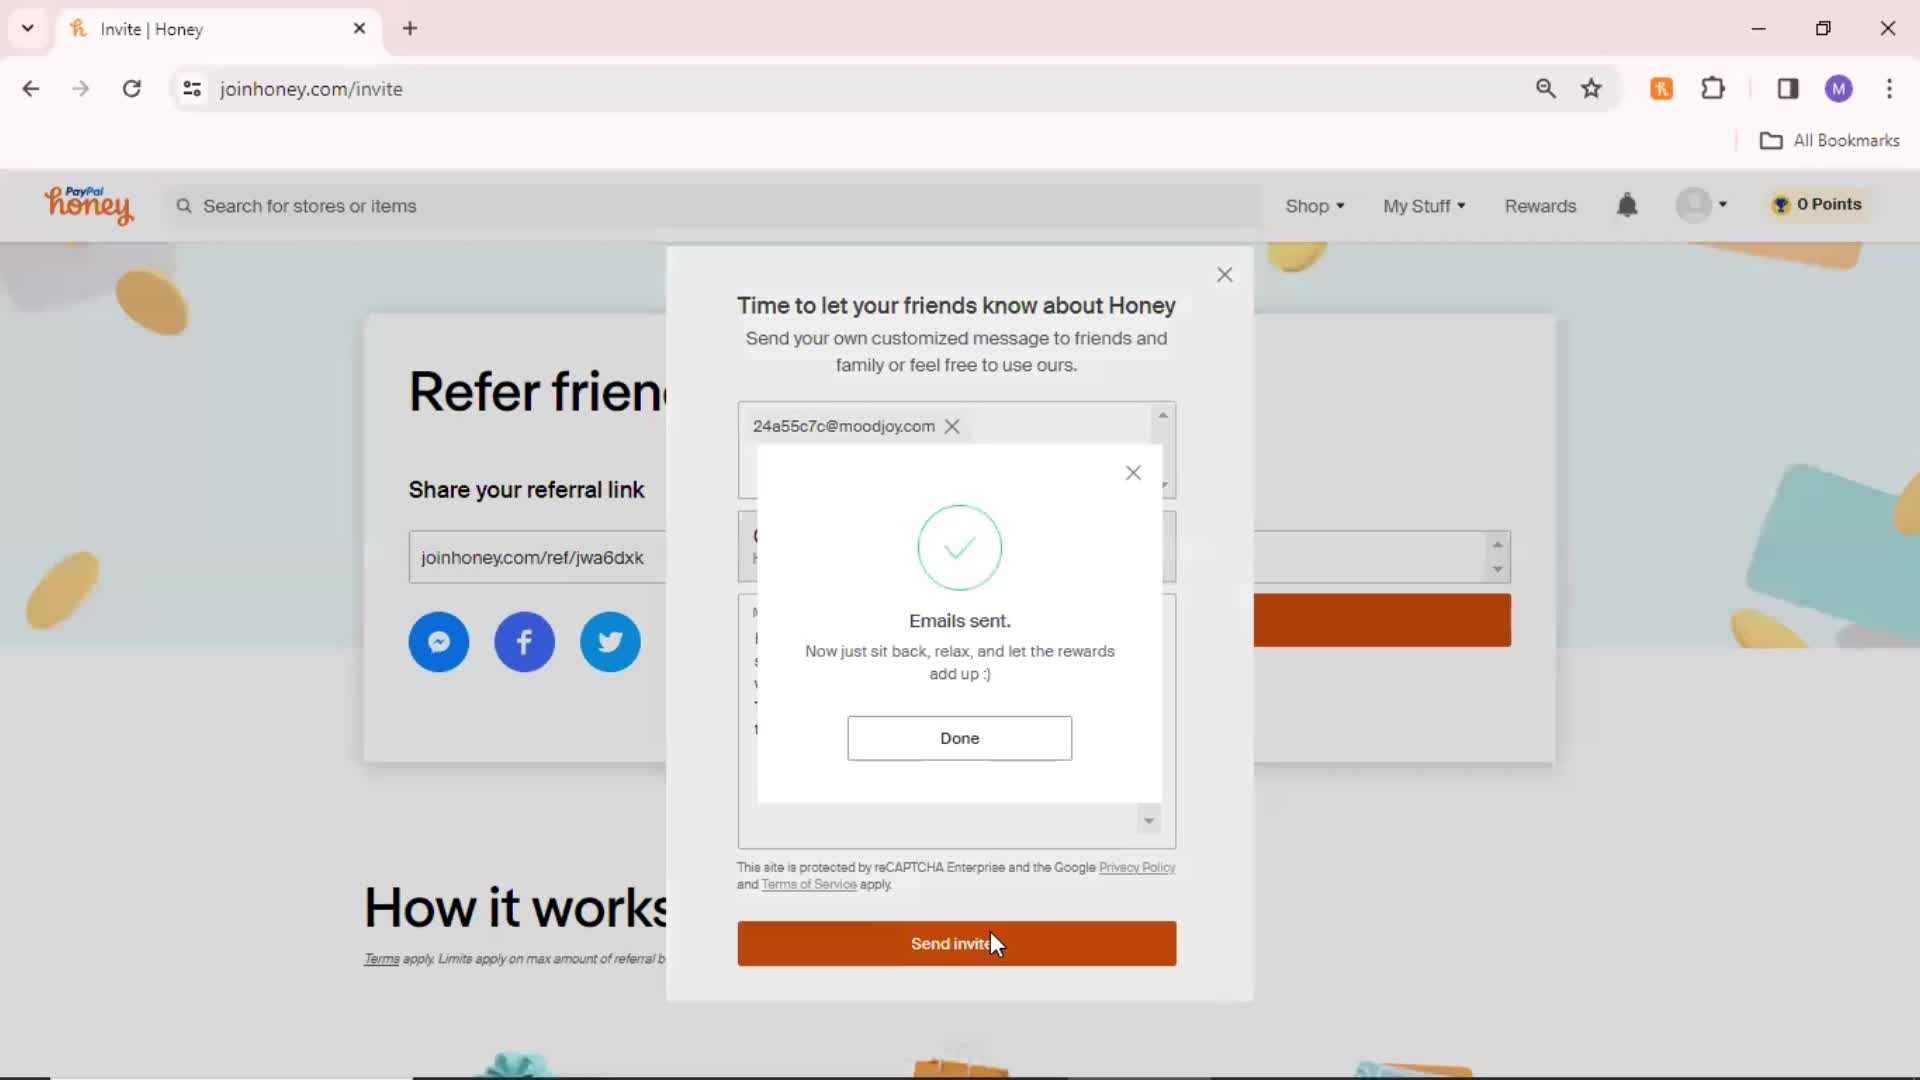Click the Rewards navigation icon
This screenshot has width=1920, height=1080.
pyautogui.click(x=1542, y=204)
